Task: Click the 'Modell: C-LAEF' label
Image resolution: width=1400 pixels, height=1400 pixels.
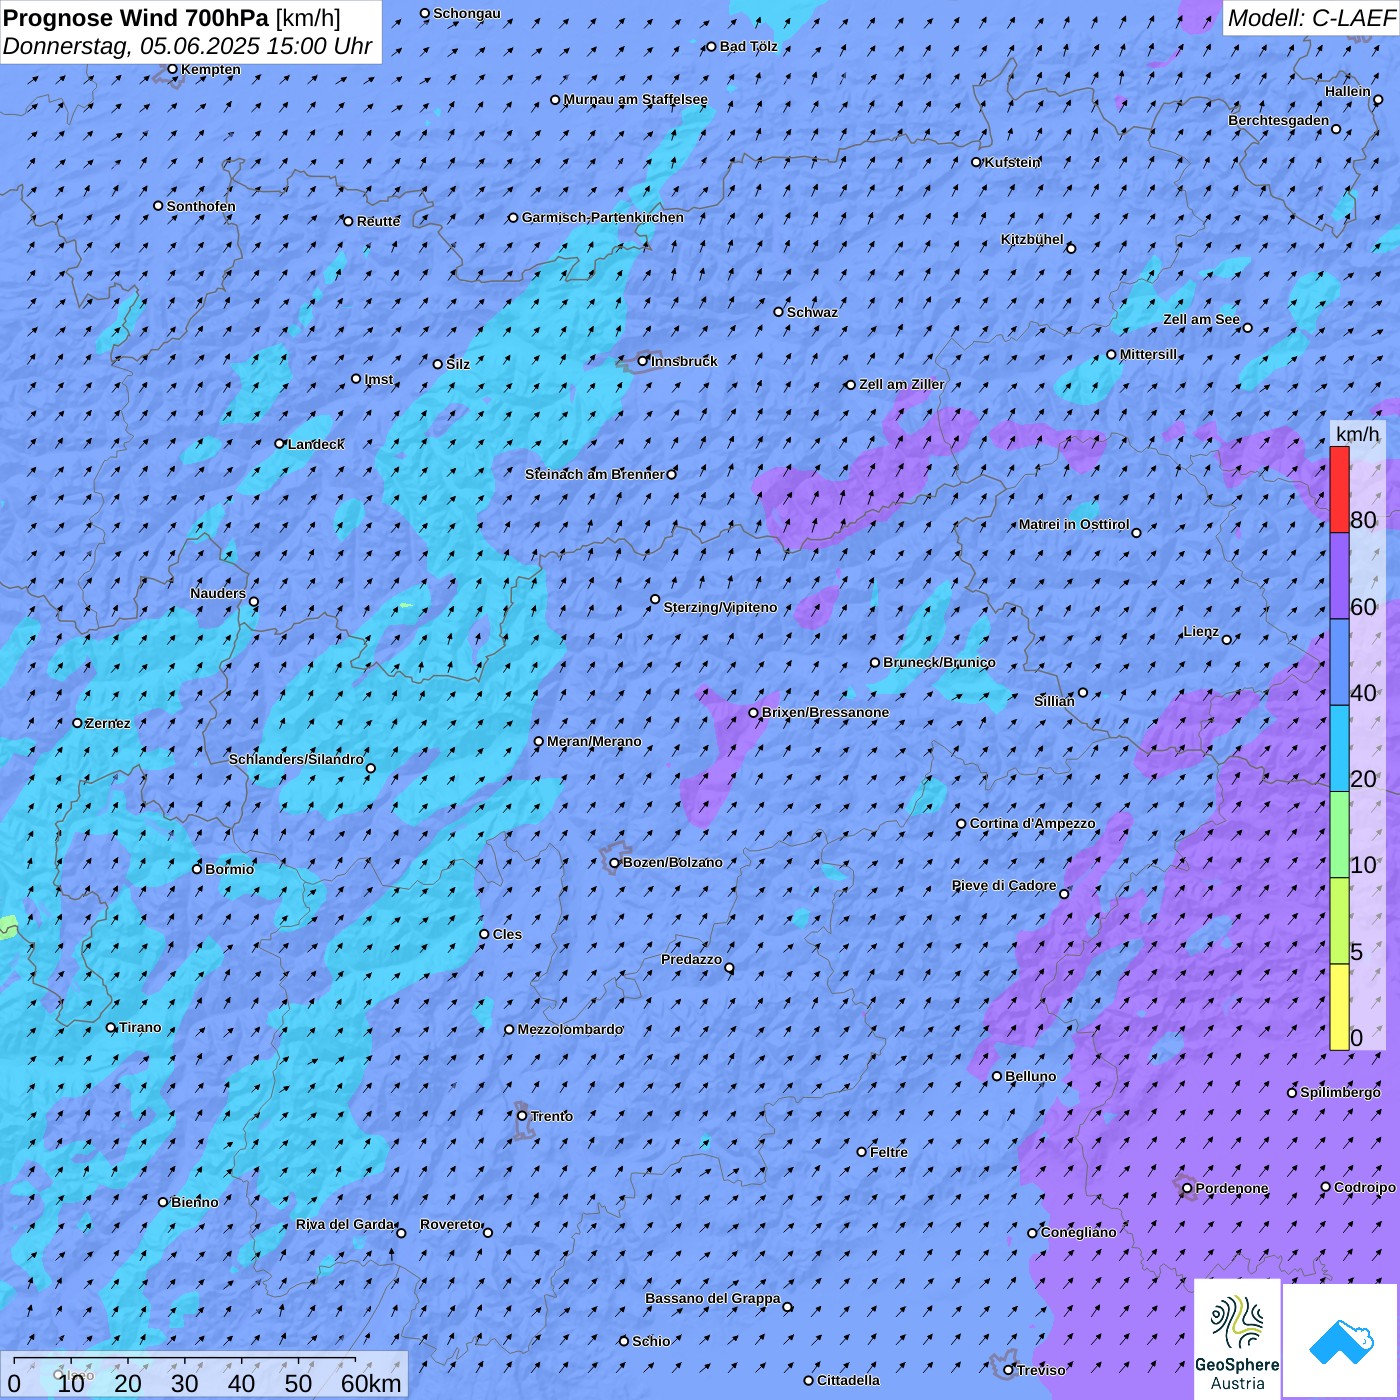Action: 1310,17
